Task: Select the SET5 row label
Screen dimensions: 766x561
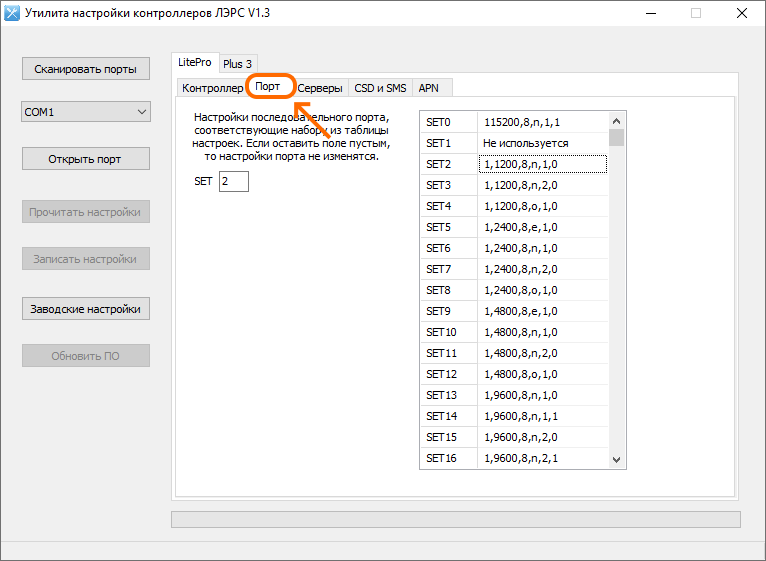Action: [448, 227]
